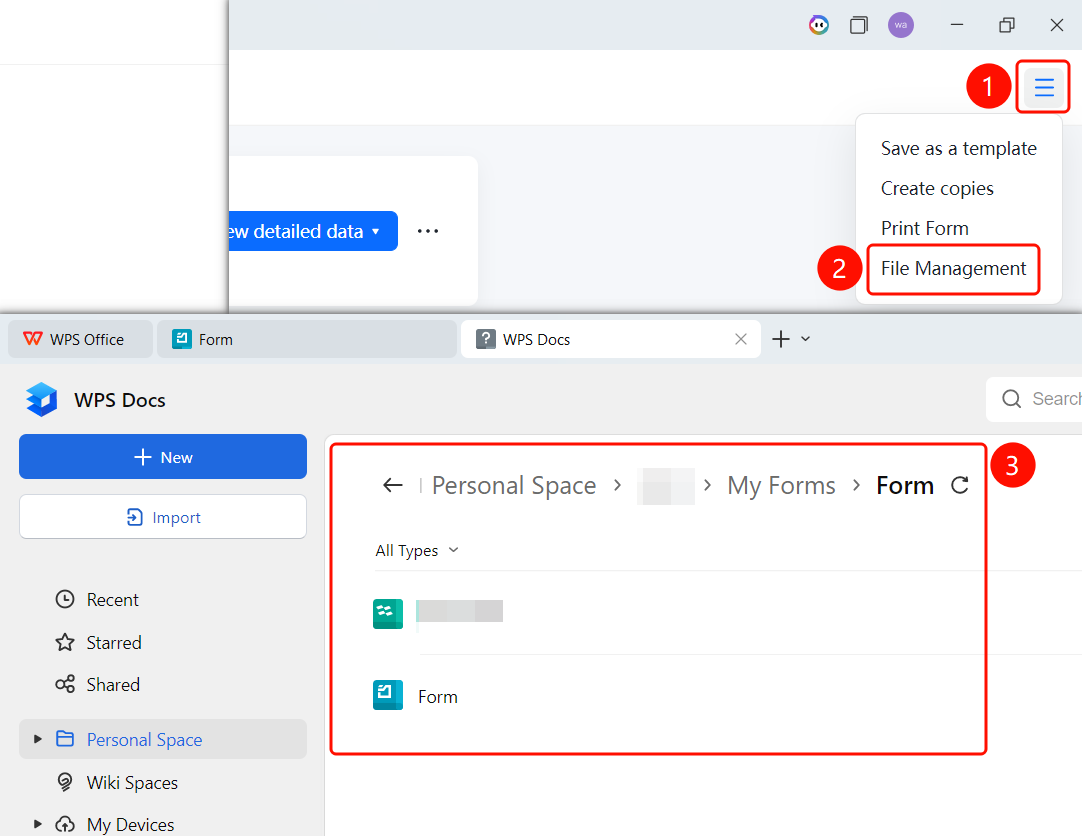Go to My Forms in the breadcrumb
The width and height of the screenshot is (1082, 836).
(x=781, y=486)
